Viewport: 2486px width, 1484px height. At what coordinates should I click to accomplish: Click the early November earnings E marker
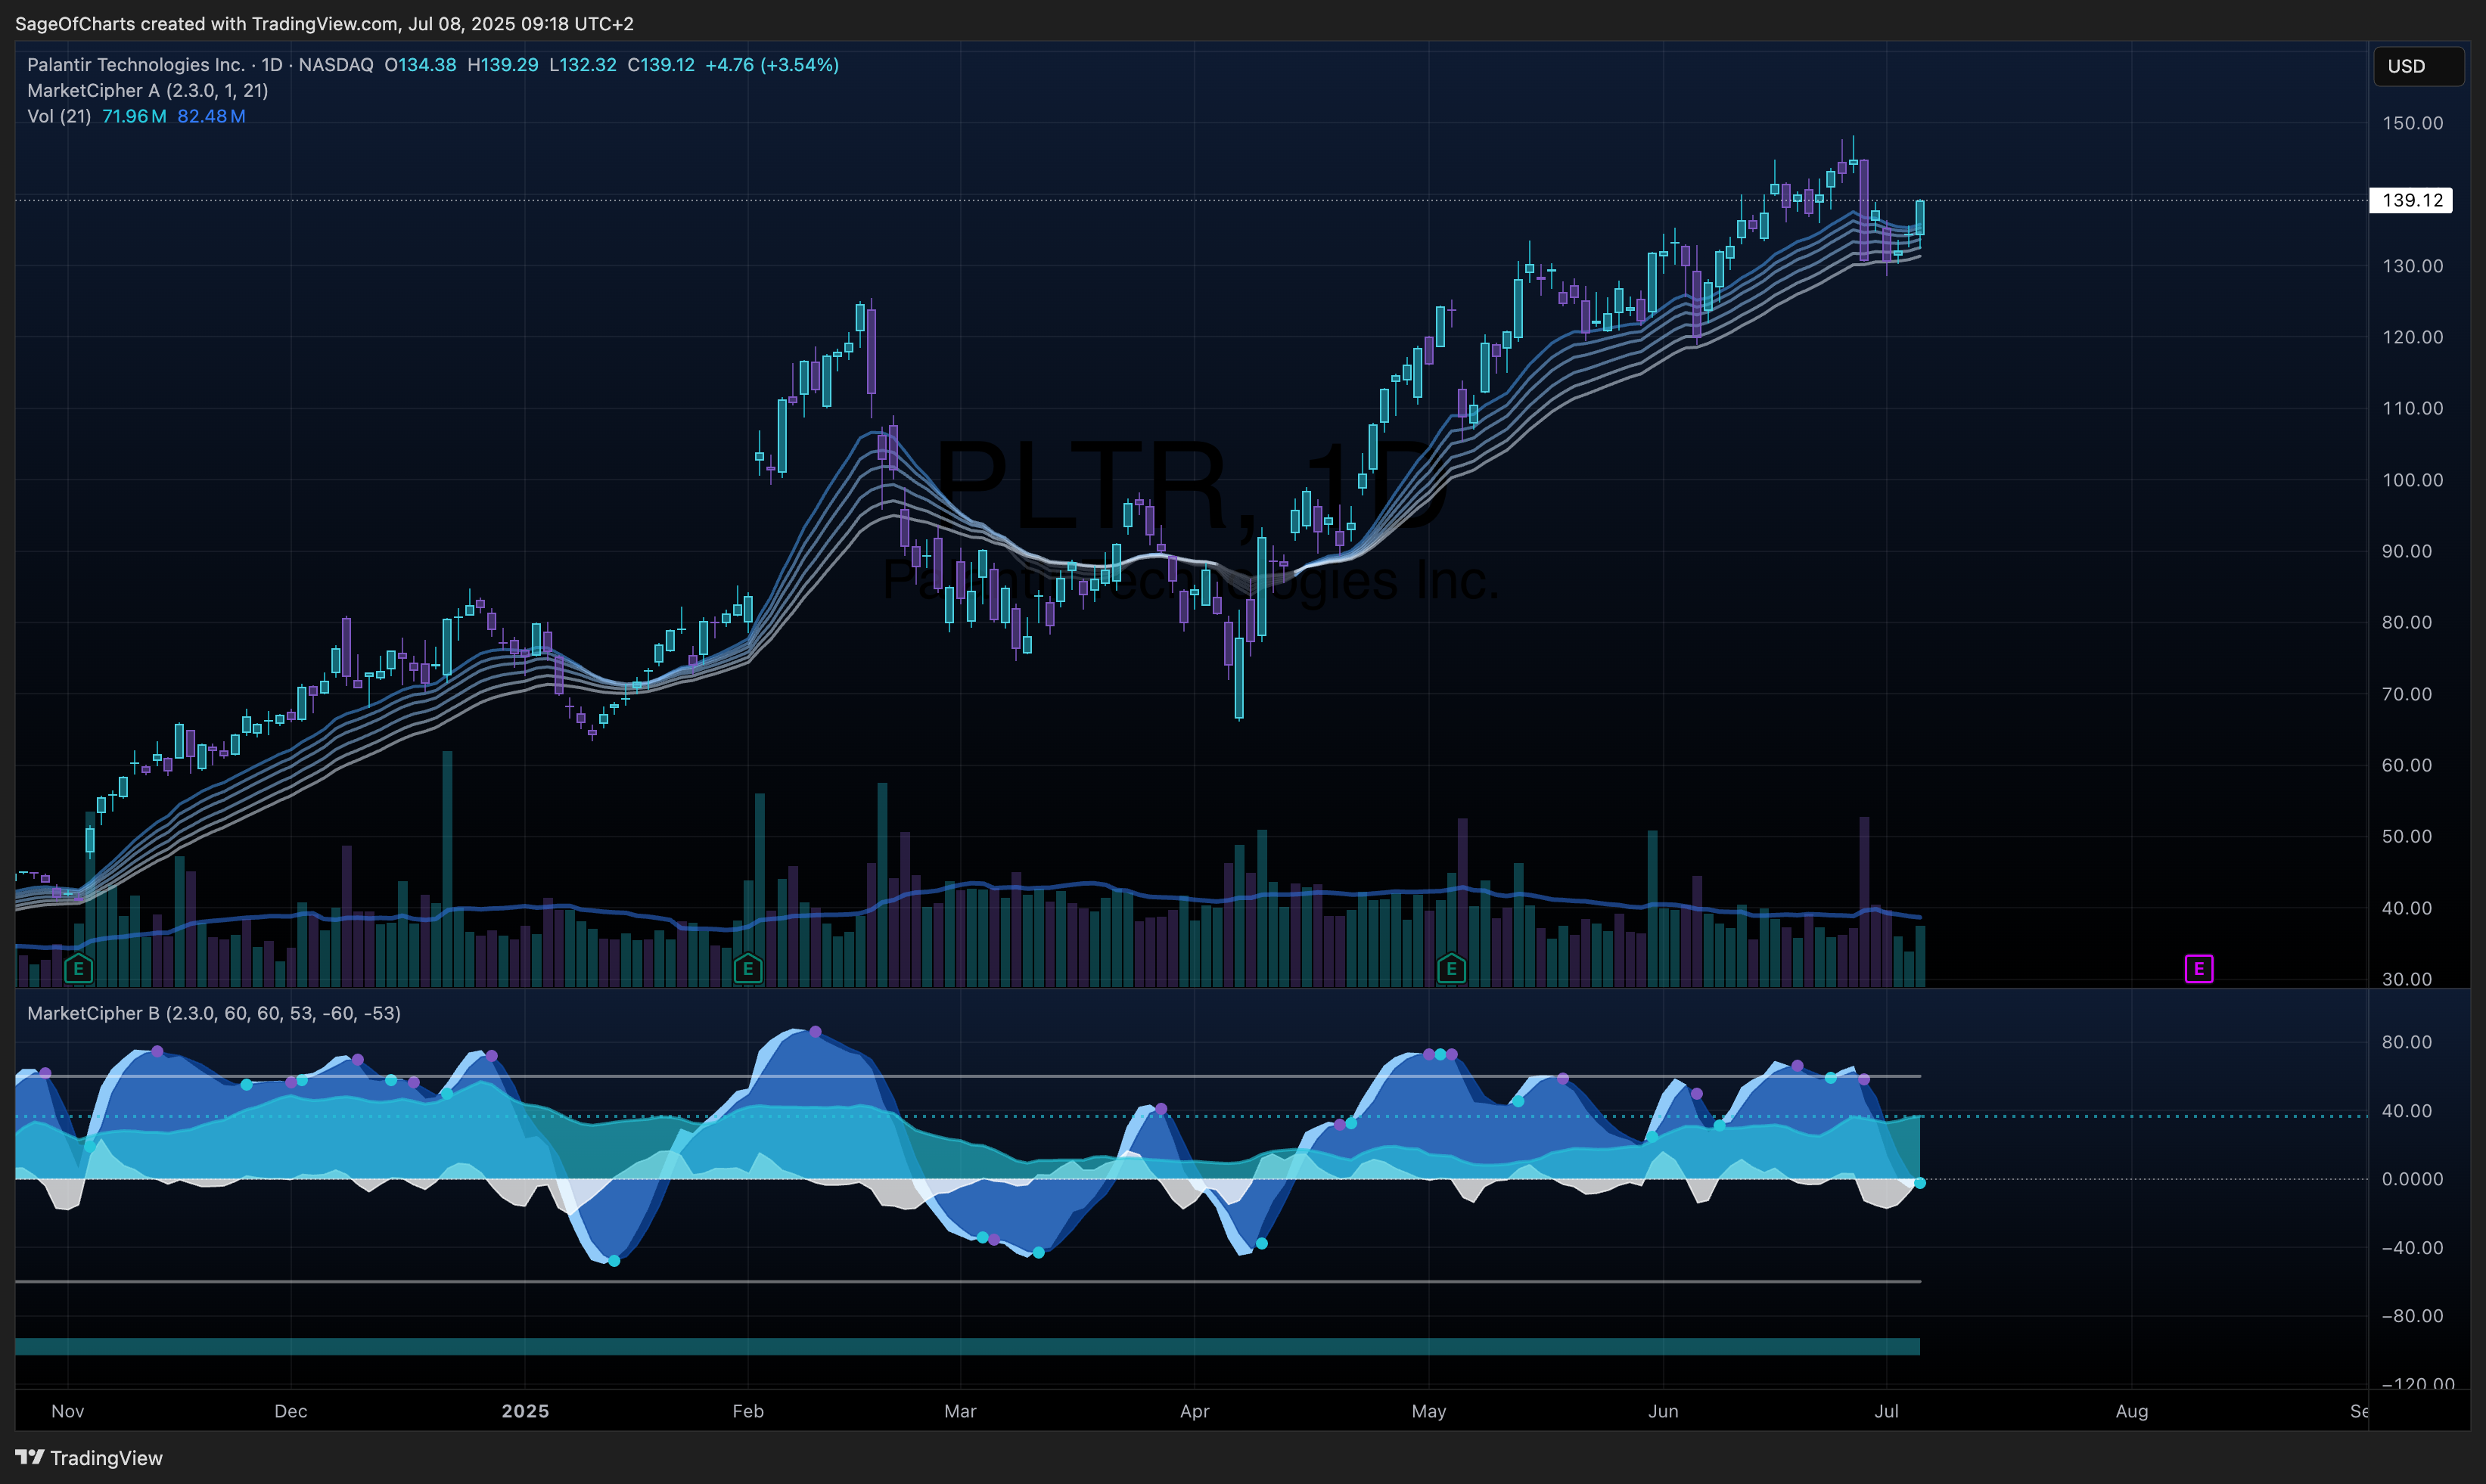[x=78, y=968]
